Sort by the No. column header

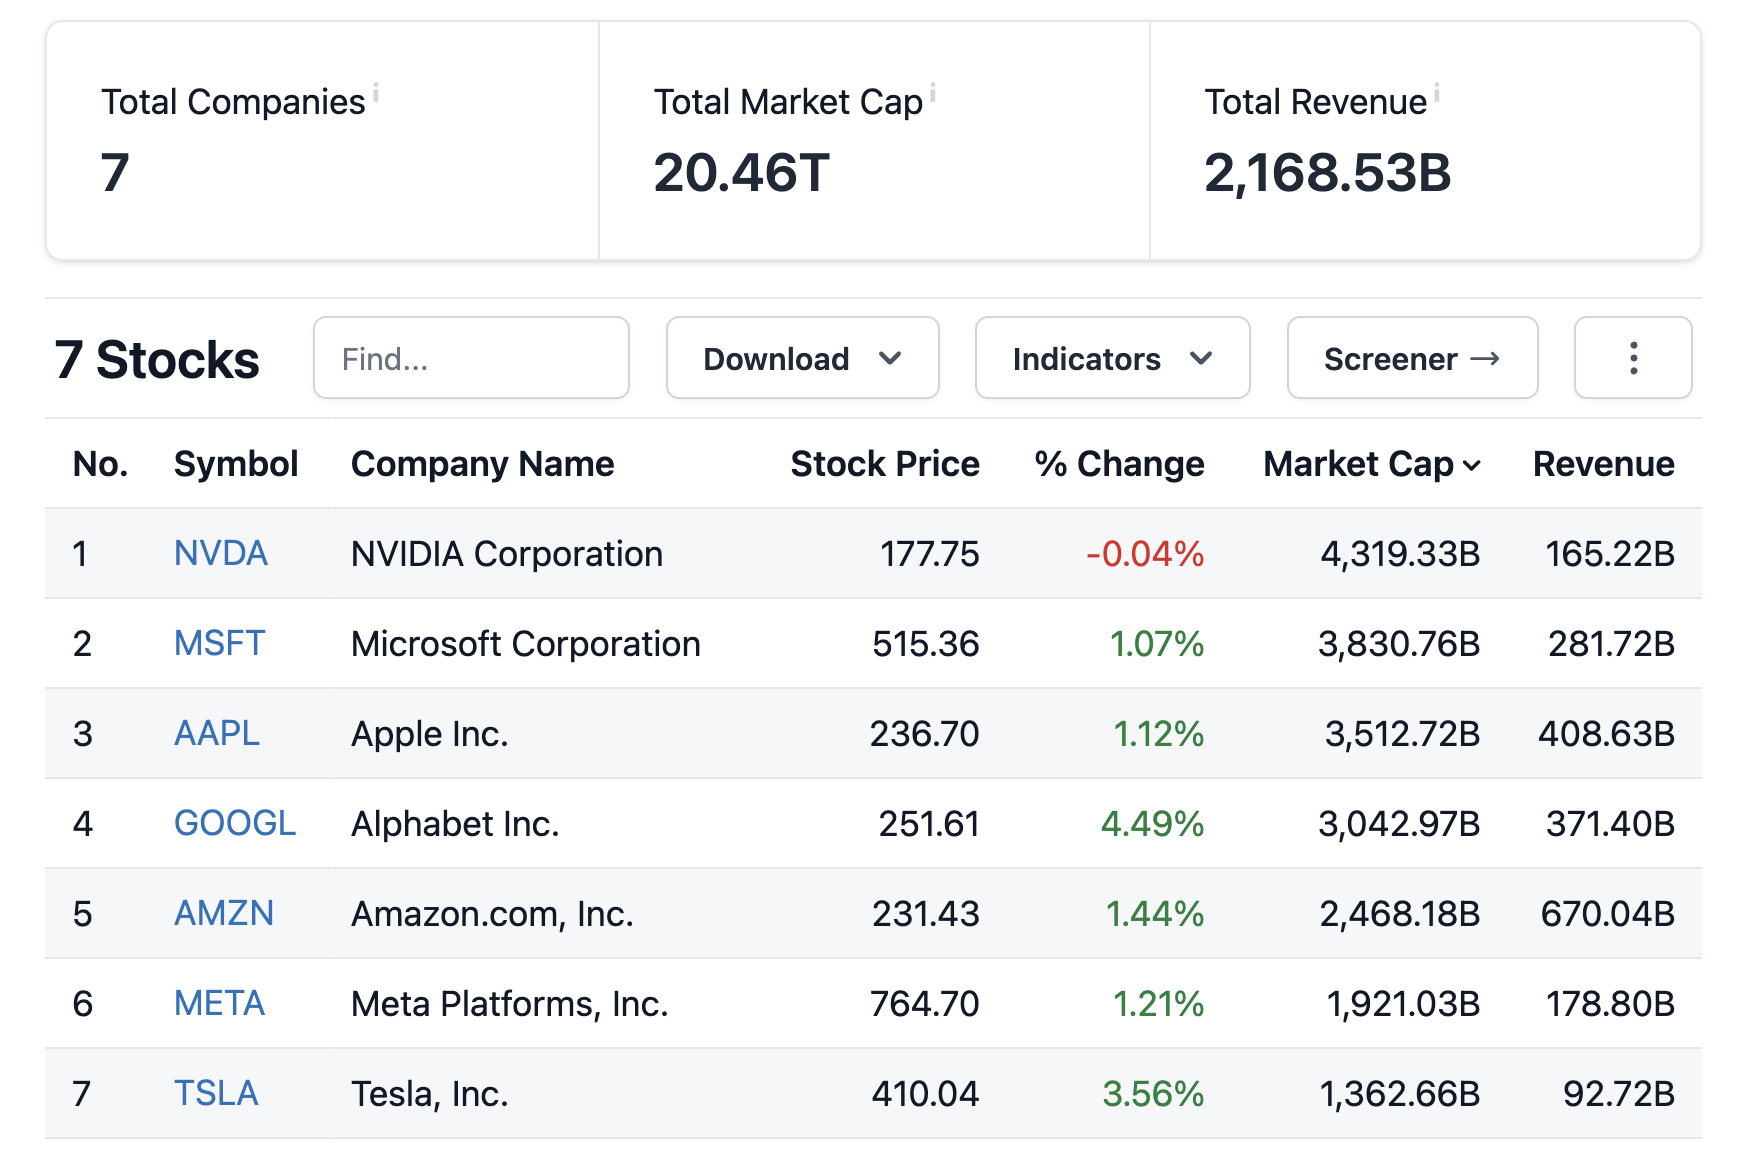tap(100, 464)
